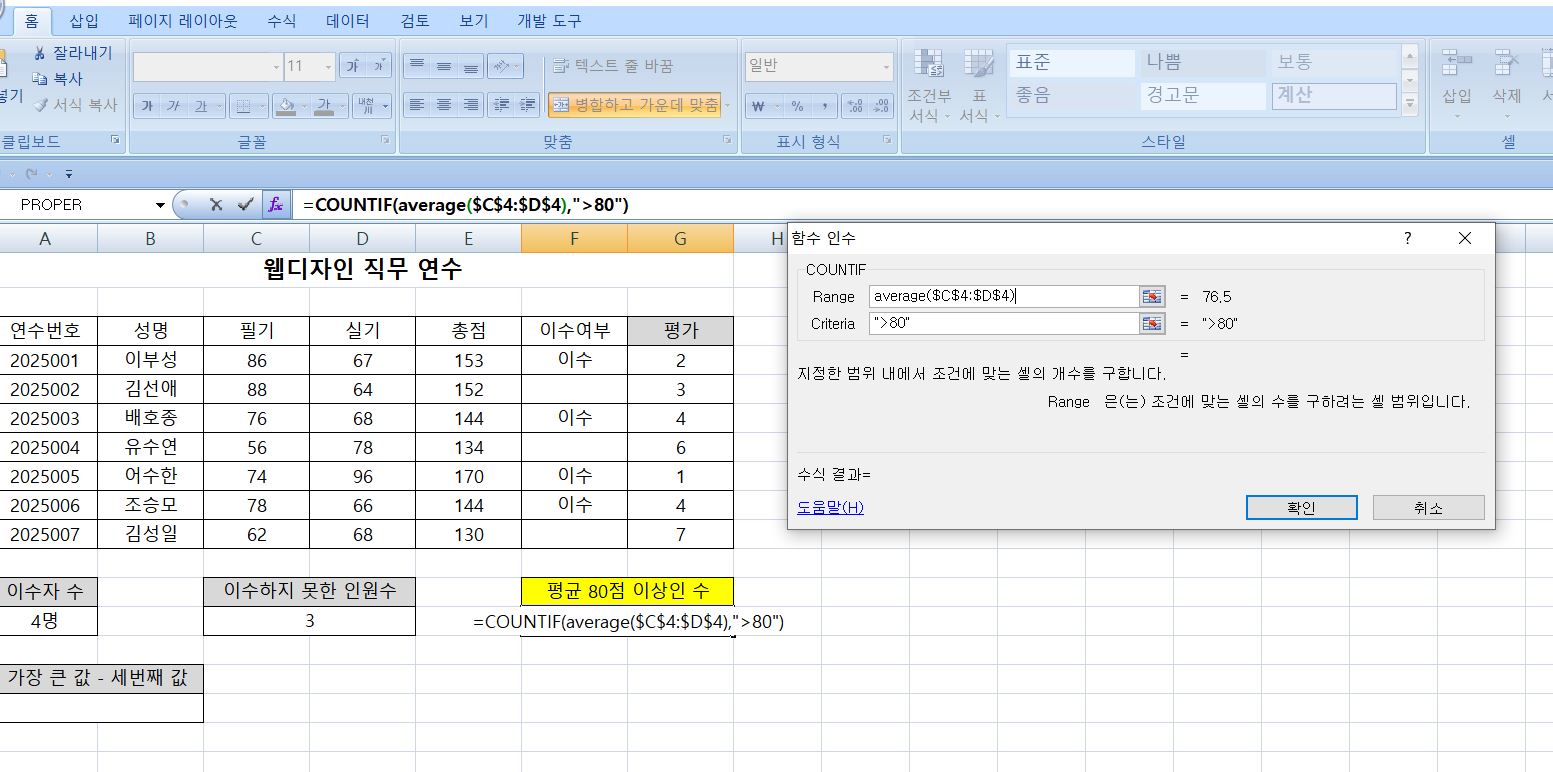1553x772 pixels.
Task: Toggle center horizontal alignment button
Action: (x=444, y=105)
